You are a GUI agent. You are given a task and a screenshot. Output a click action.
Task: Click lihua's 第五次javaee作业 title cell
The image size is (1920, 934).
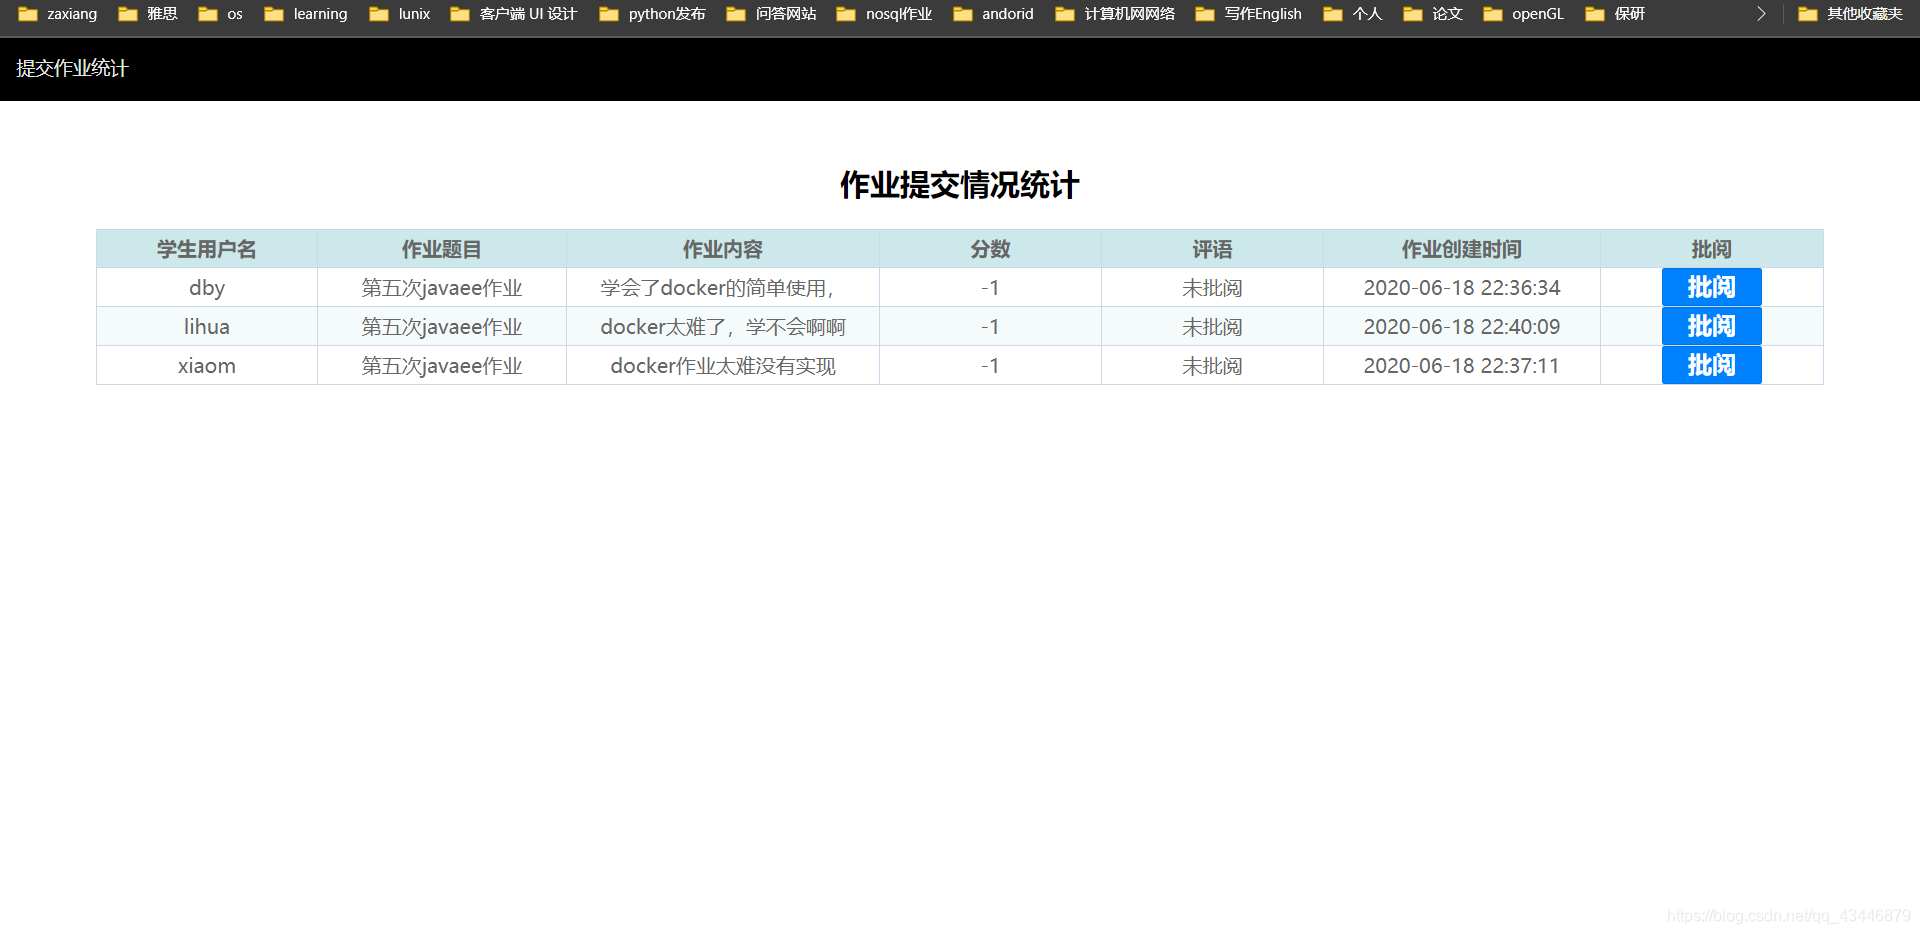coord(442,327)
